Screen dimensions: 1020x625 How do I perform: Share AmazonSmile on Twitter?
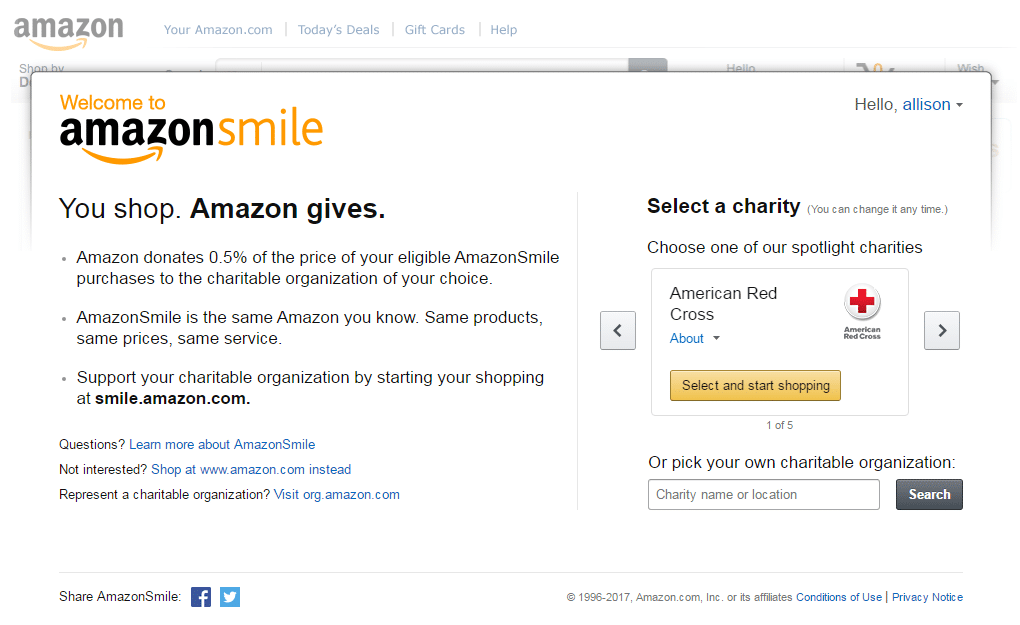coord(230,597)
